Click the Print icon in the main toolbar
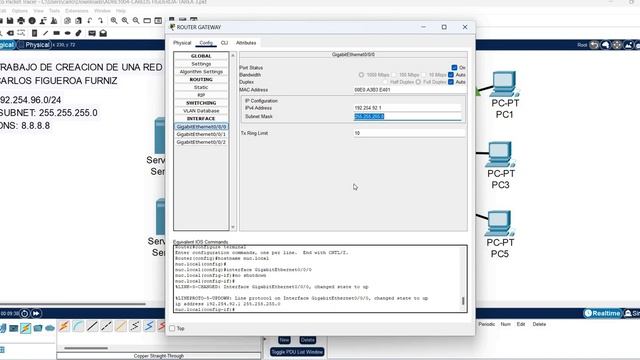The width and height of the screenshot is (640, 360). [21, 20]
